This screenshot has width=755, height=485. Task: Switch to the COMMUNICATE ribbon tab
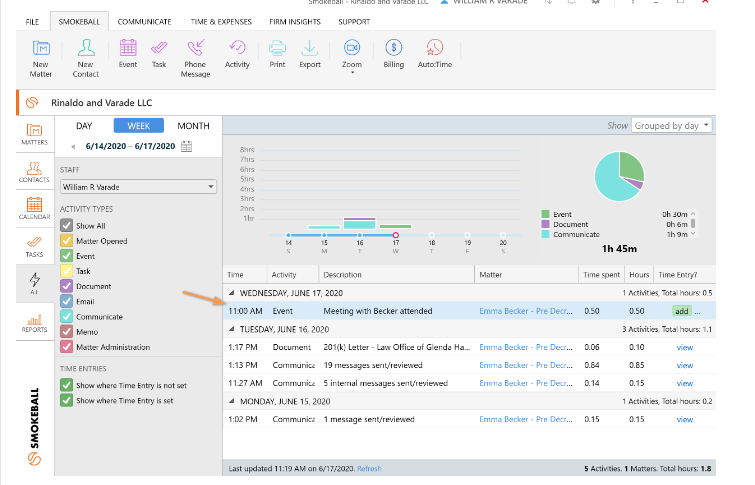click(144, 22)
